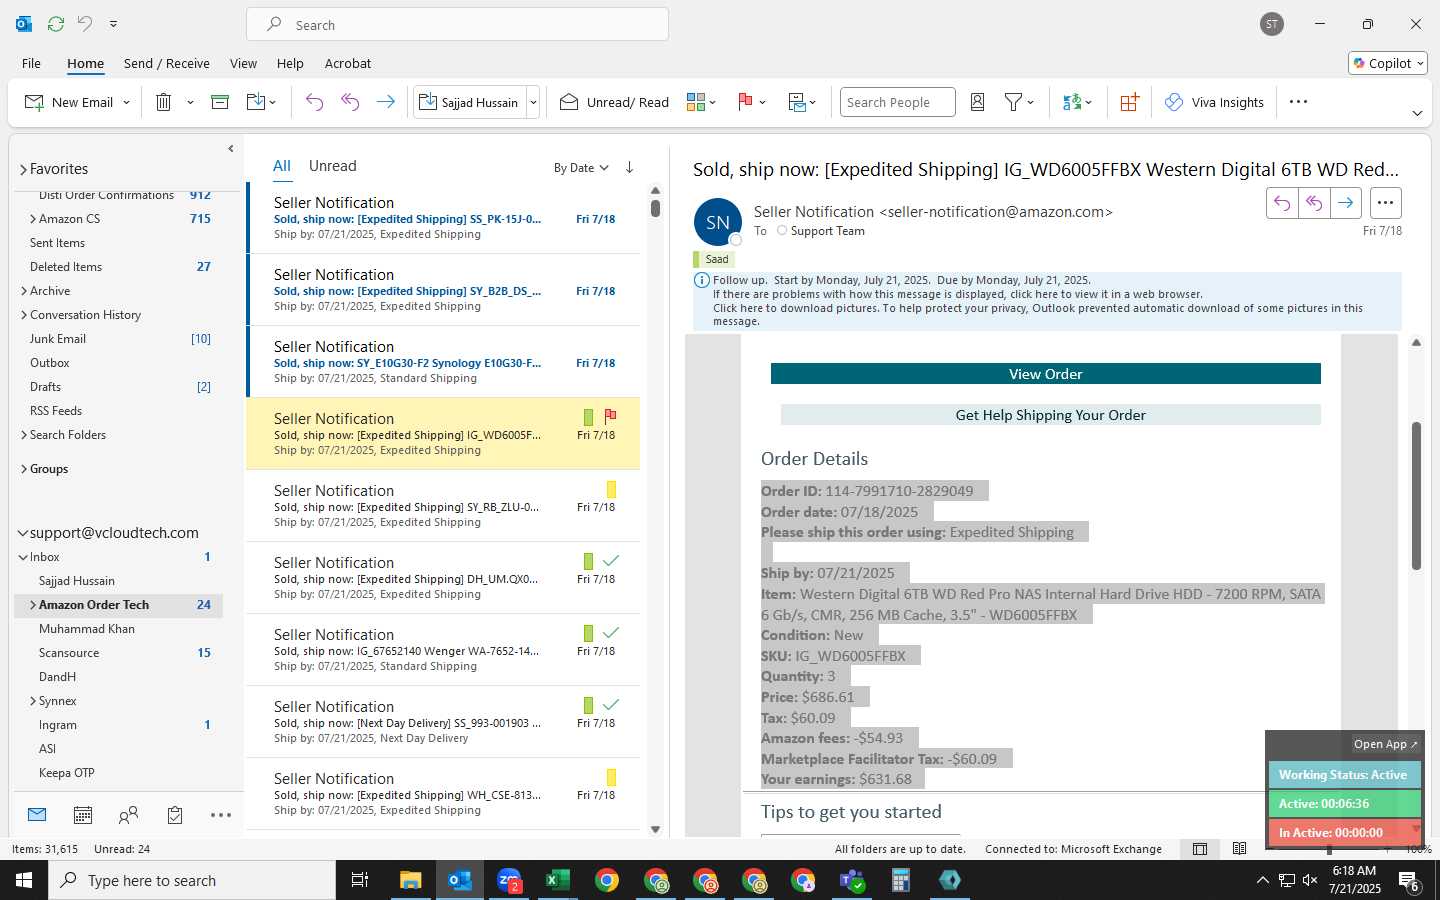Open the Address Book icon
The width and height of the screenshot is (1440, 900).
pyautogui.click(x=978, y=102)
